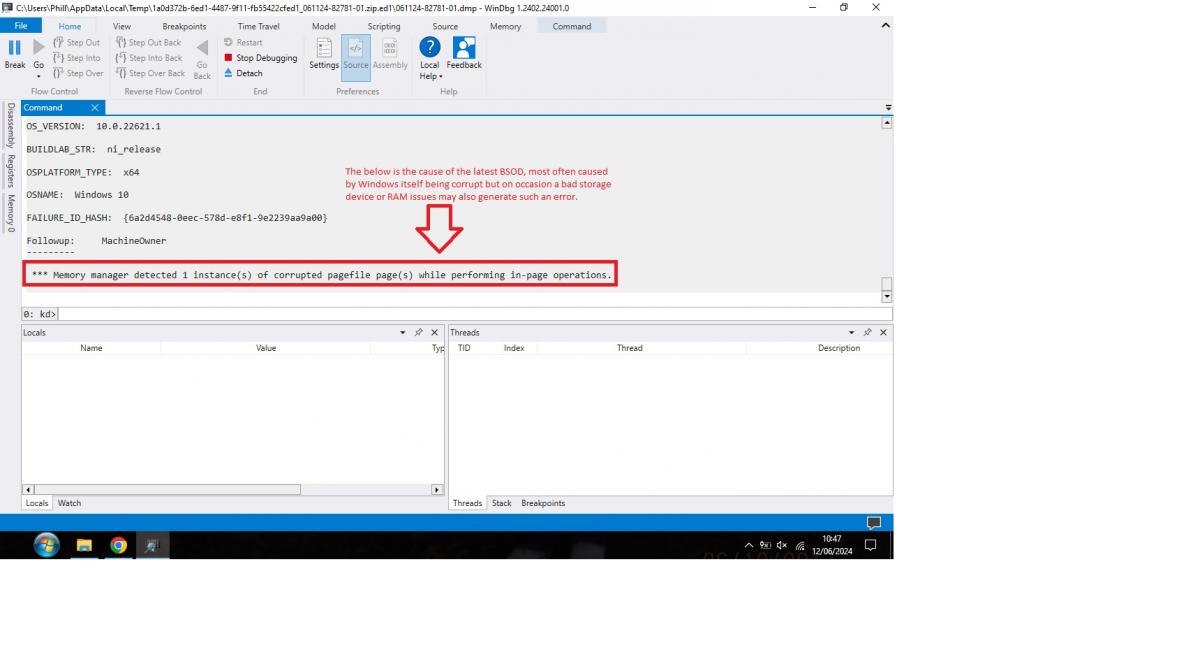Click Step Out Back

pyautogui.click(x=149, y=42)
